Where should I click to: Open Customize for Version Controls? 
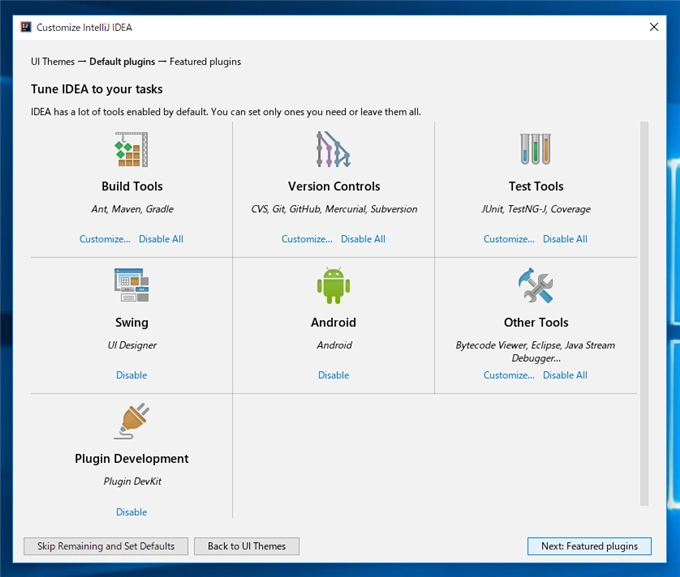point(307,239)
